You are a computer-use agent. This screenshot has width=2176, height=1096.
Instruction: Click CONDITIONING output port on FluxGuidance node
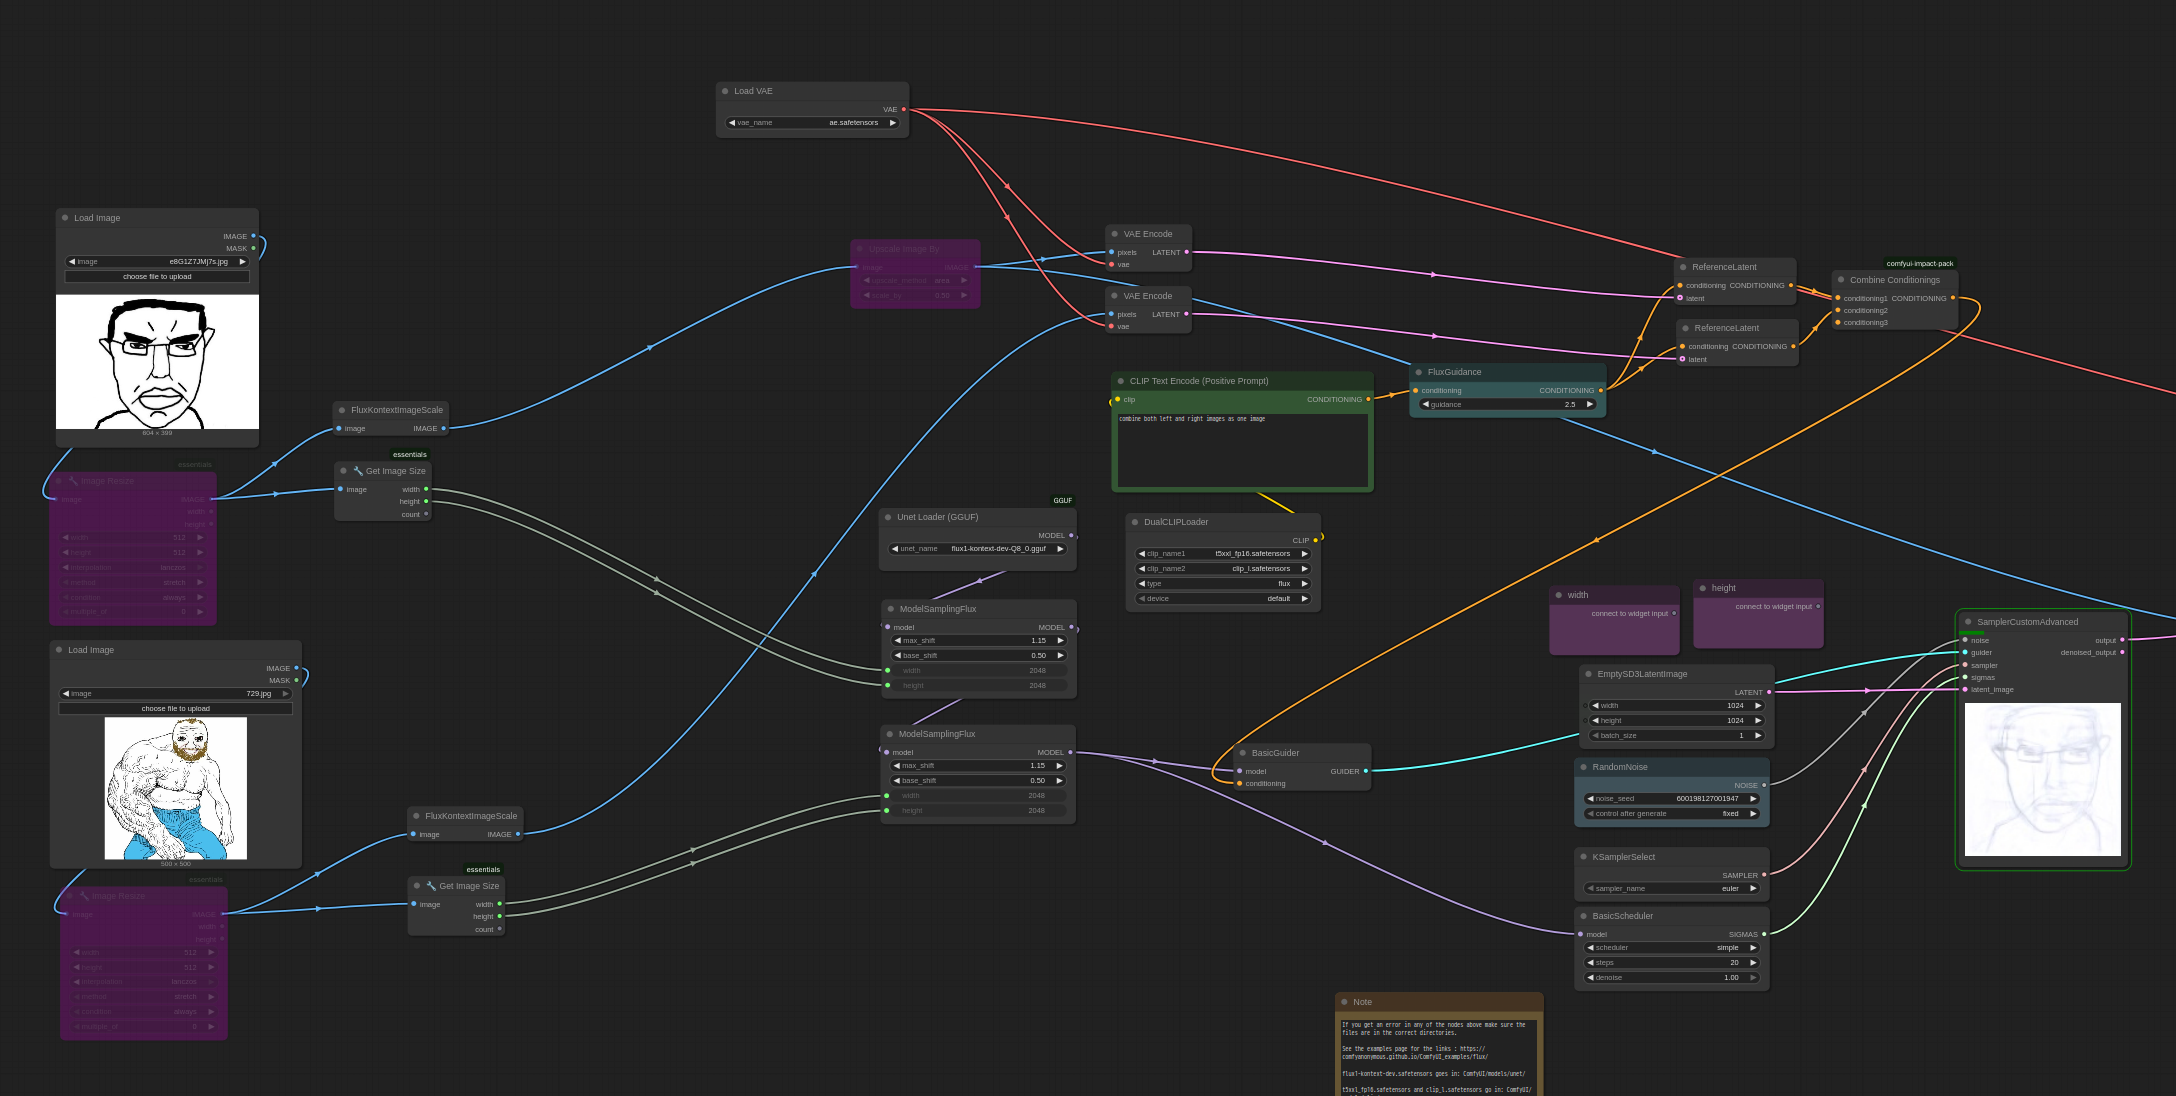point(1601,390)
